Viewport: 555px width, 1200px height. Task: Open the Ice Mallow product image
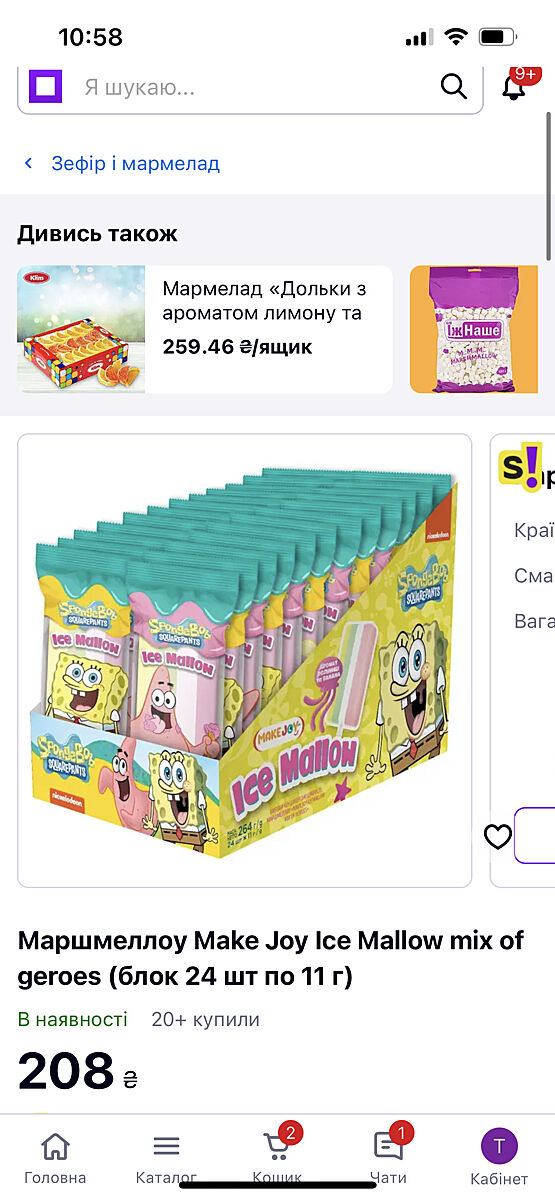[x=245, y=660]
